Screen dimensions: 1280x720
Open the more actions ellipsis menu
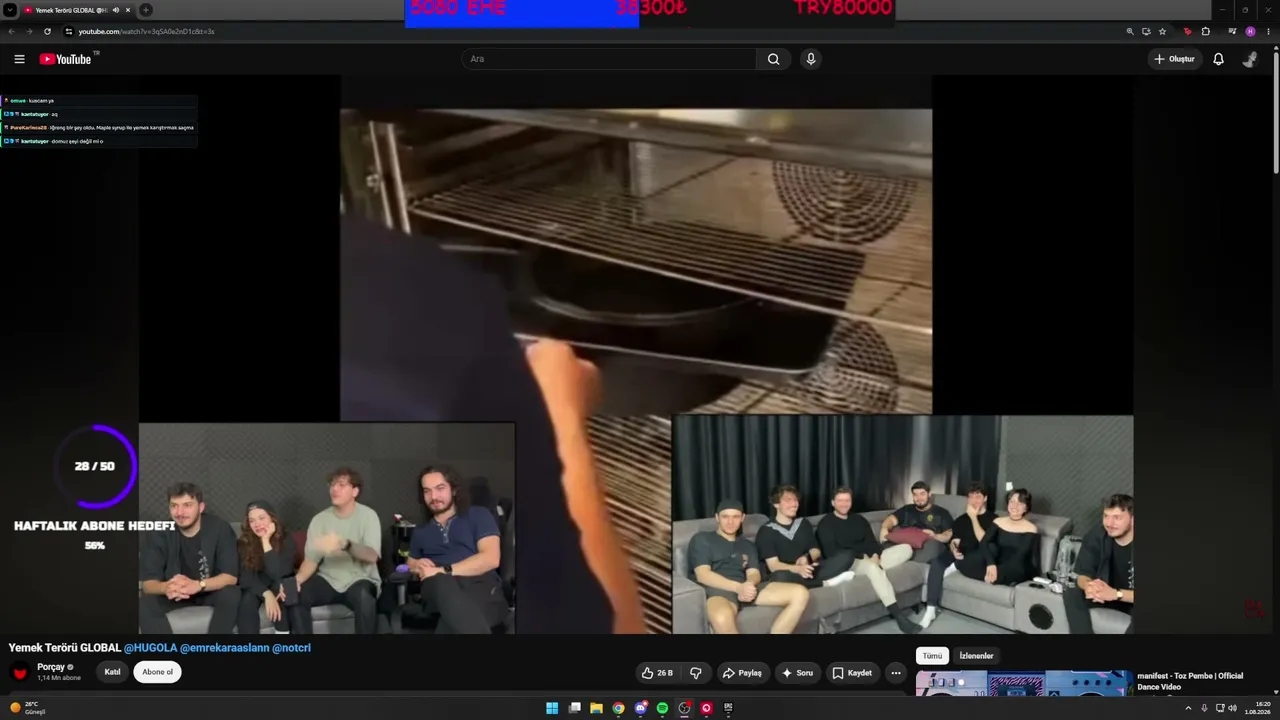point(896,673)
